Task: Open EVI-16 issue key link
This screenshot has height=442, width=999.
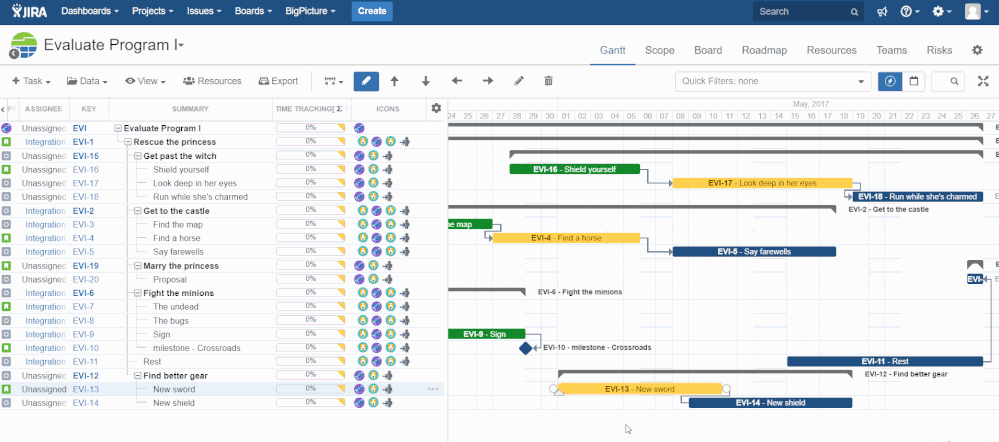Action: pyautogui.click(x=85, y=170)
